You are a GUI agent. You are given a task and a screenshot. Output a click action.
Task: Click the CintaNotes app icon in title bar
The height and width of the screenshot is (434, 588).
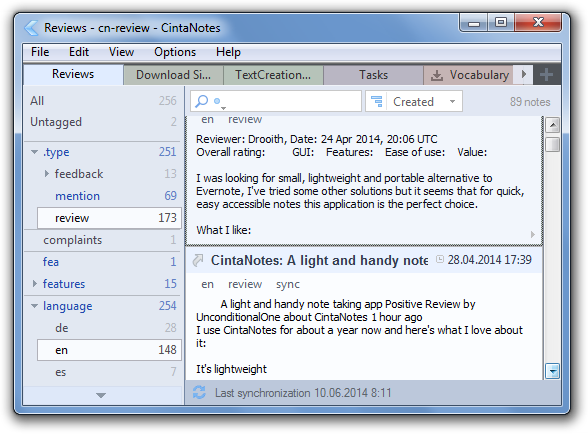coord(31,28)
